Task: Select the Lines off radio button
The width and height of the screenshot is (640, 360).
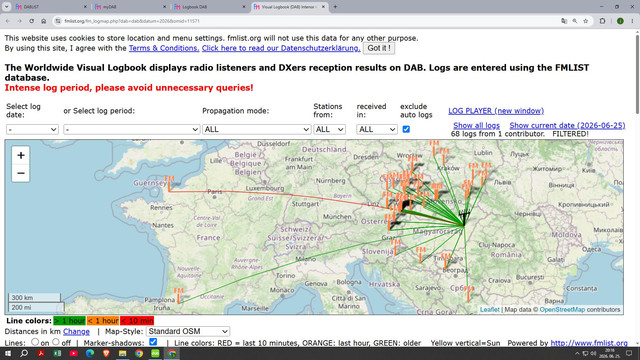Action: pyautogui.click(x=56, y=342)
